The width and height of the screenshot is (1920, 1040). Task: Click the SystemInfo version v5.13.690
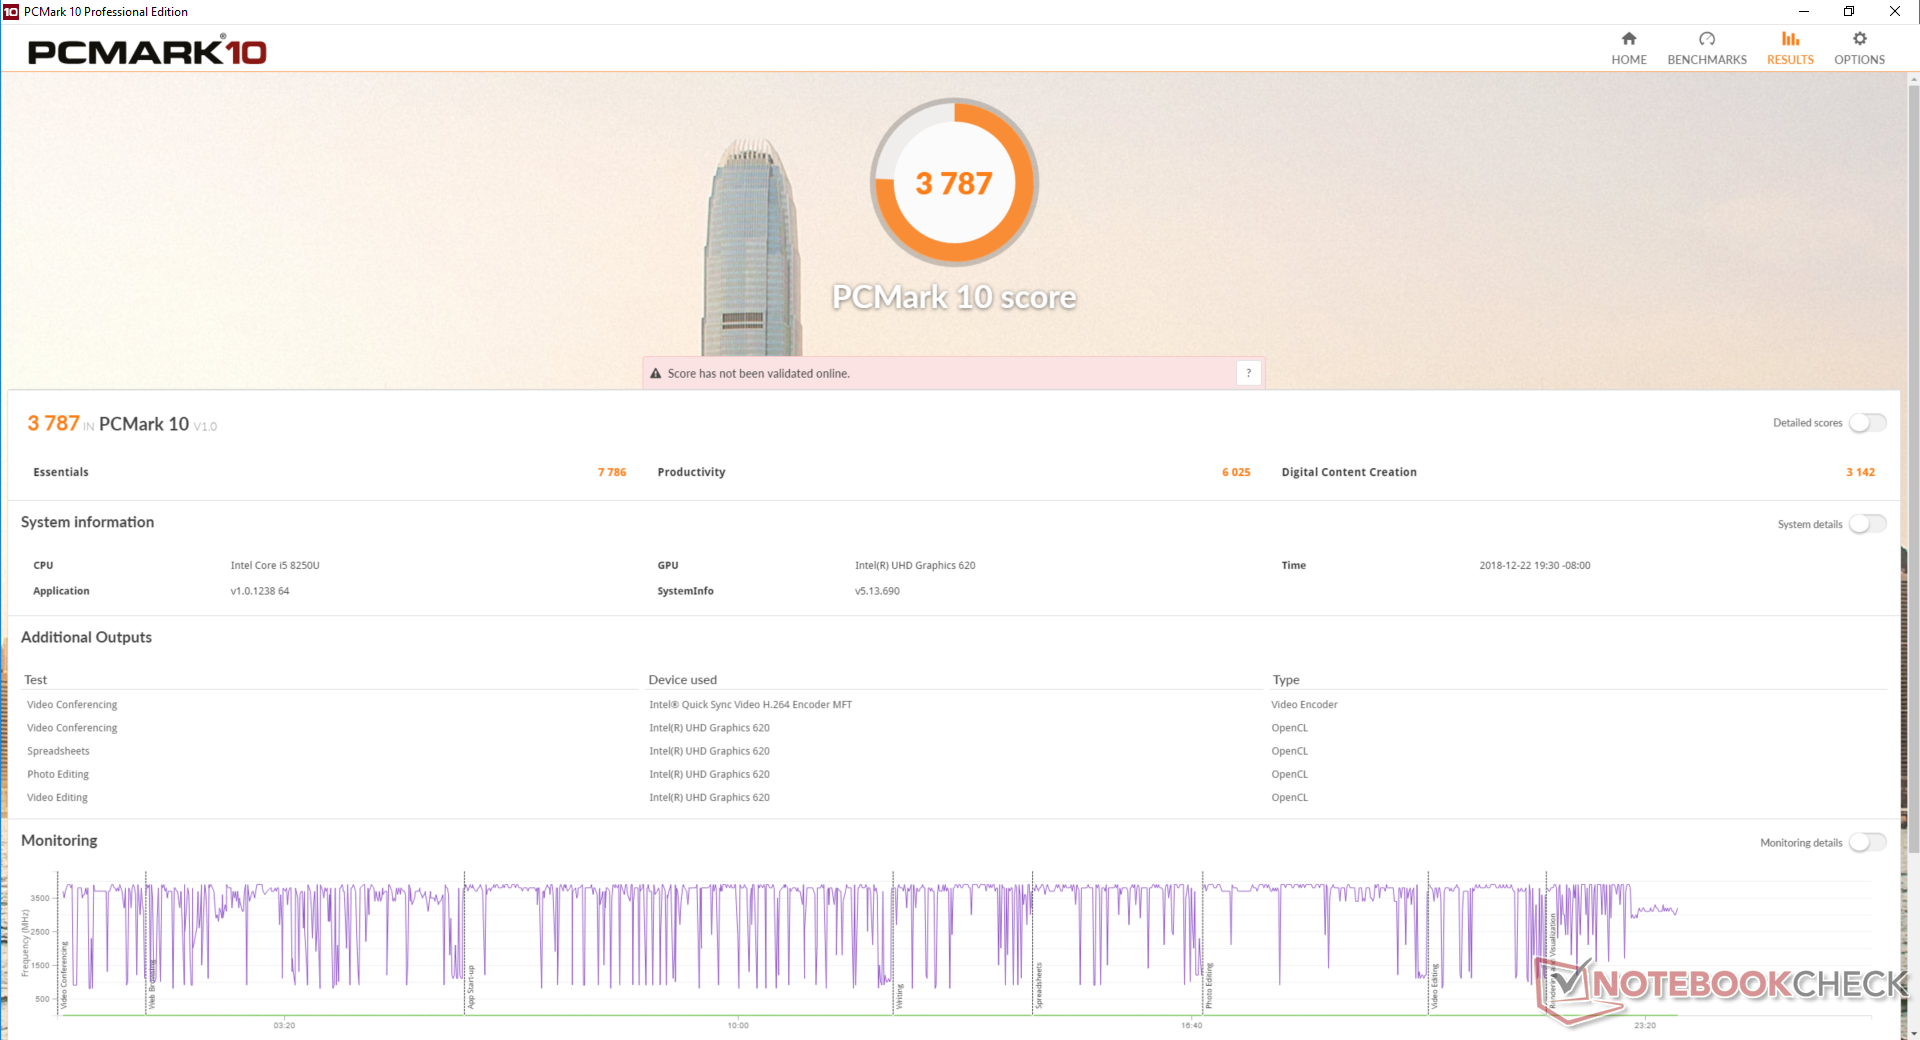tap(877, 591)
